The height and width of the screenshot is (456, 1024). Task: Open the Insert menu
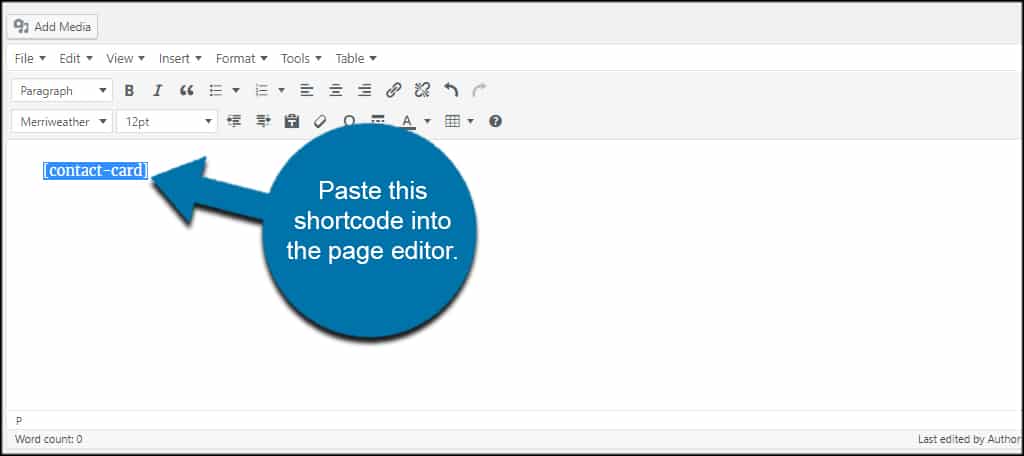point(180,59)
